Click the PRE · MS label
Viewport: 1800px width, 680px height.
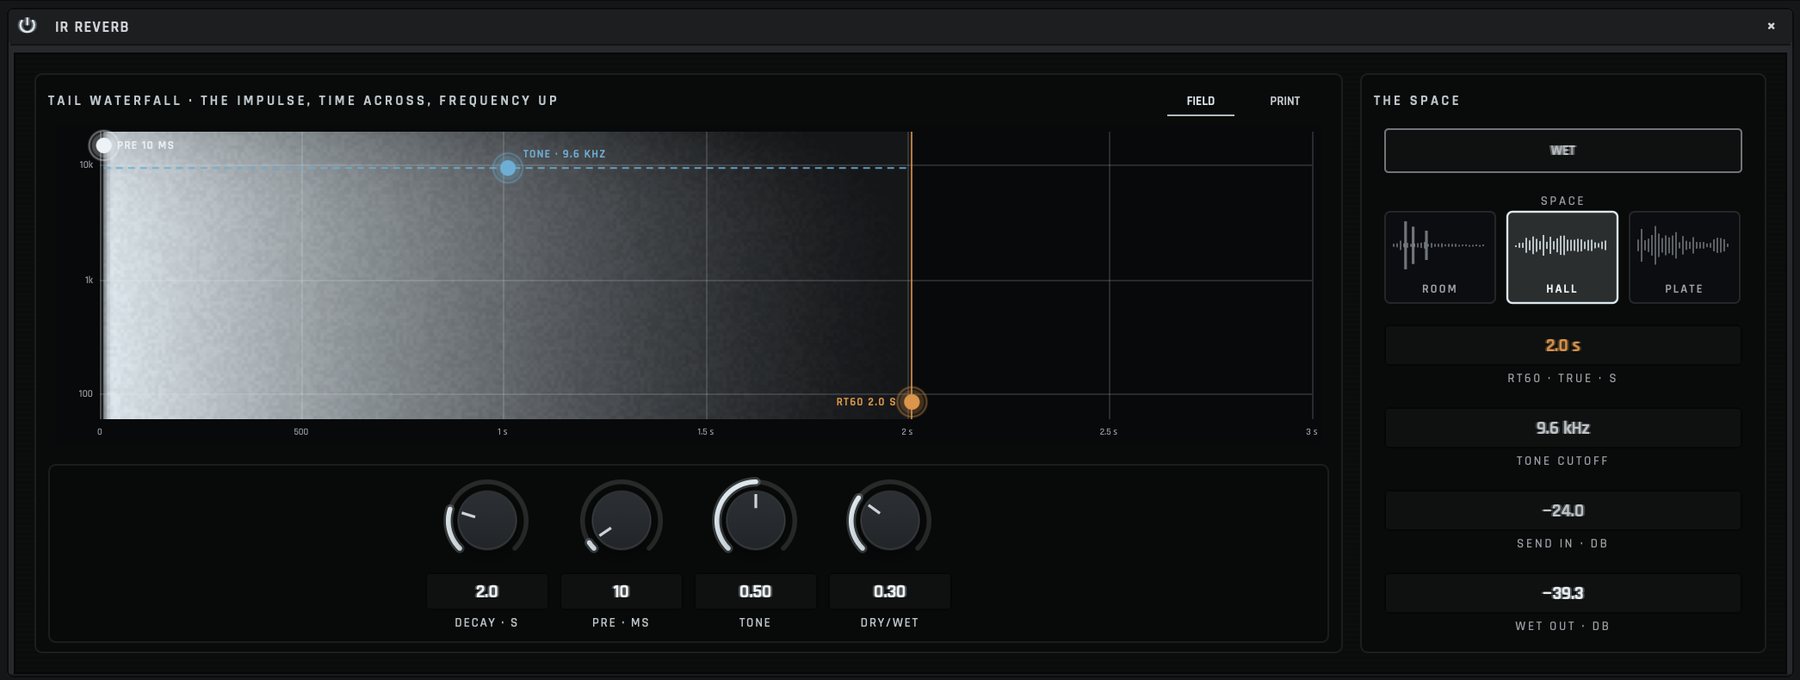click(x=621, y=623)
